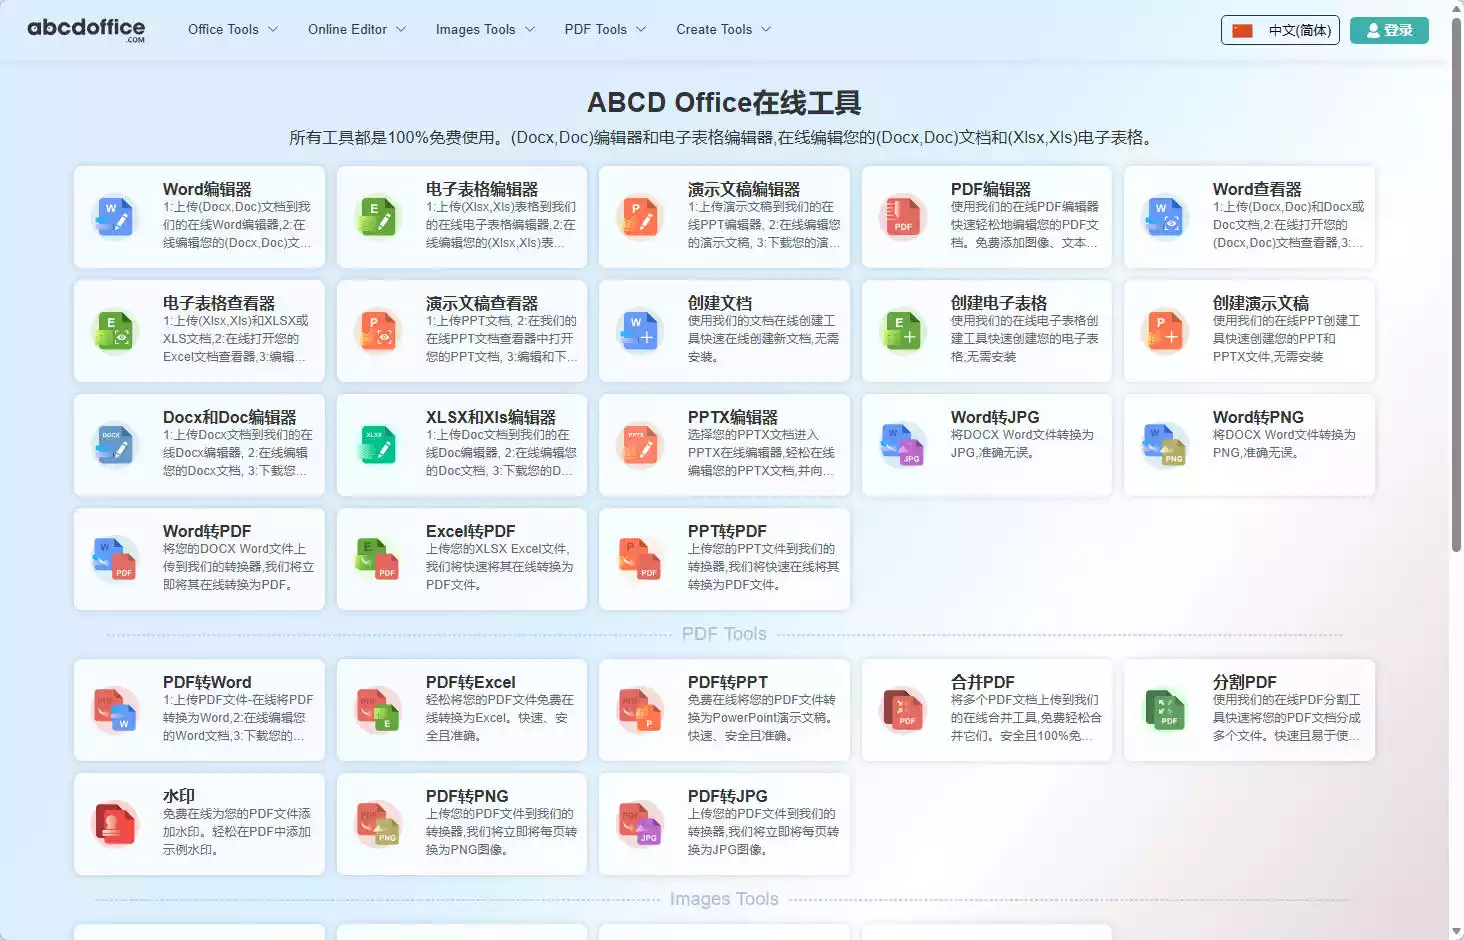
Task: Click the Word转PNG icon
Action: click(x=1165, y=445)
